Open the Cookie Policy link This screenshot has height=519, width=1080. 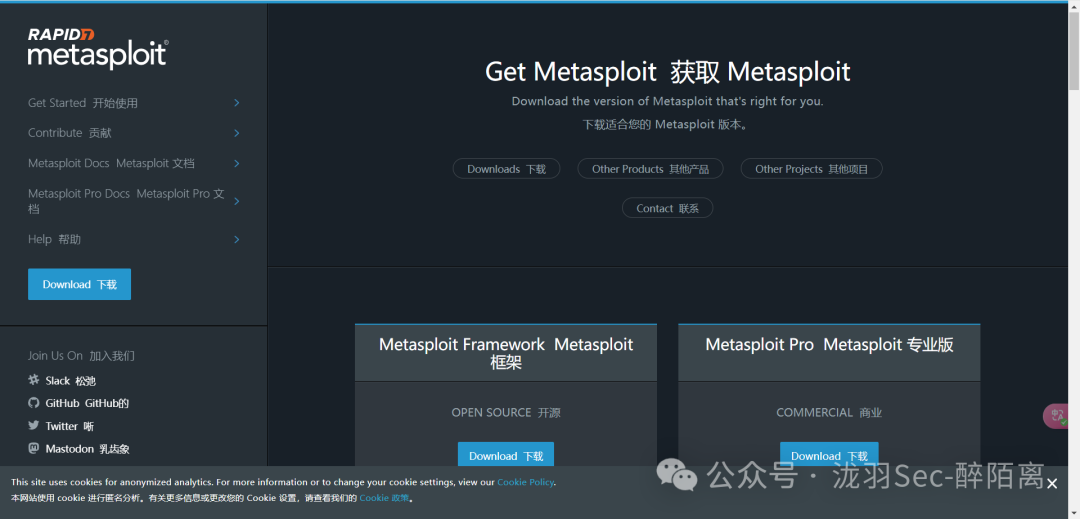(526, 483)
